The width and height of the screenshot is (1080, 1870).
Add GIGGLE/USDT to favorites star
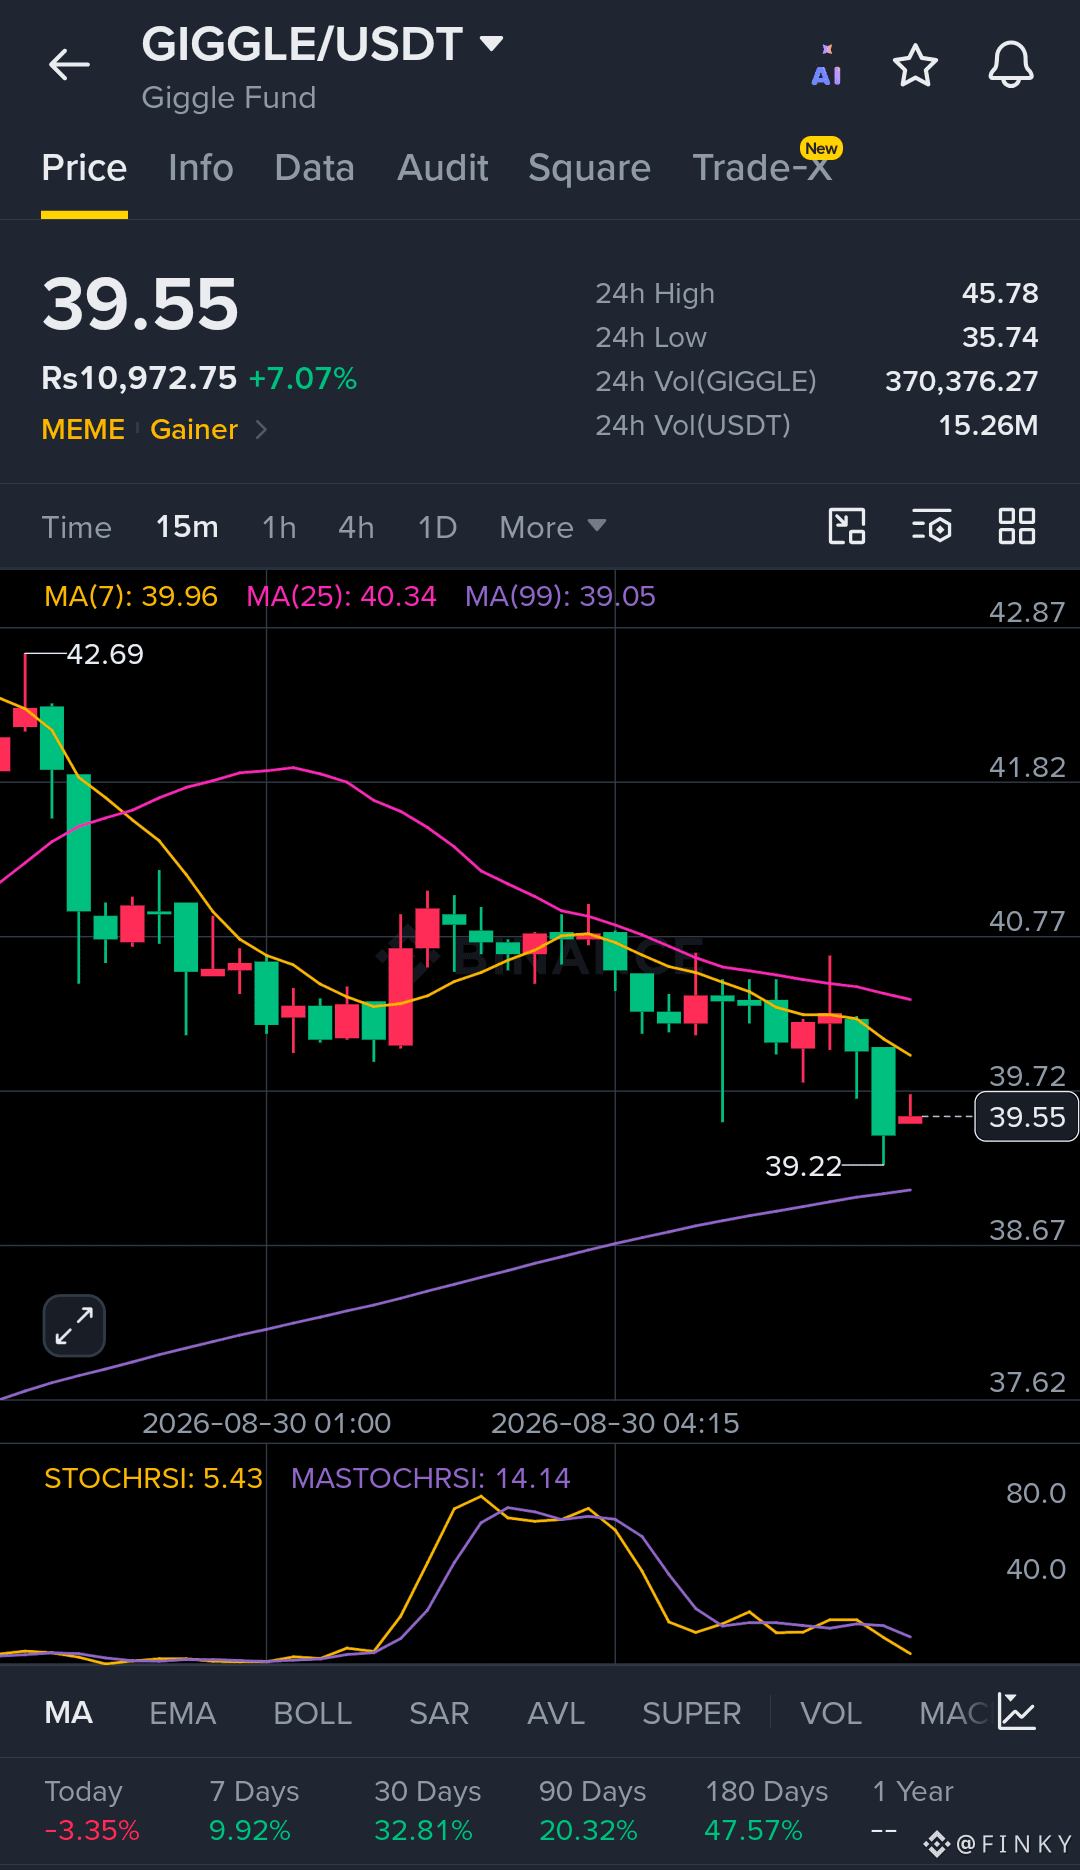[x=915, y=66]
